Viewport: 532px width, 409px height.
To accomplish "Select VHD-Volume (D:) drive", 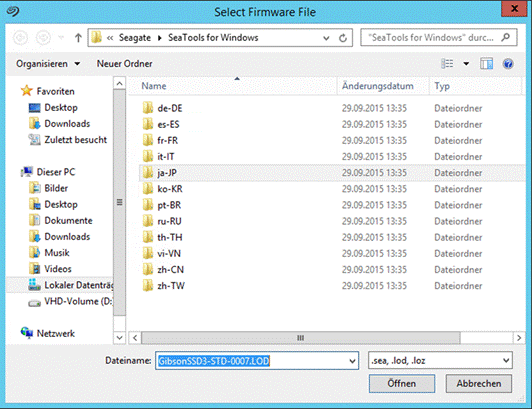I will pos(70,301).
